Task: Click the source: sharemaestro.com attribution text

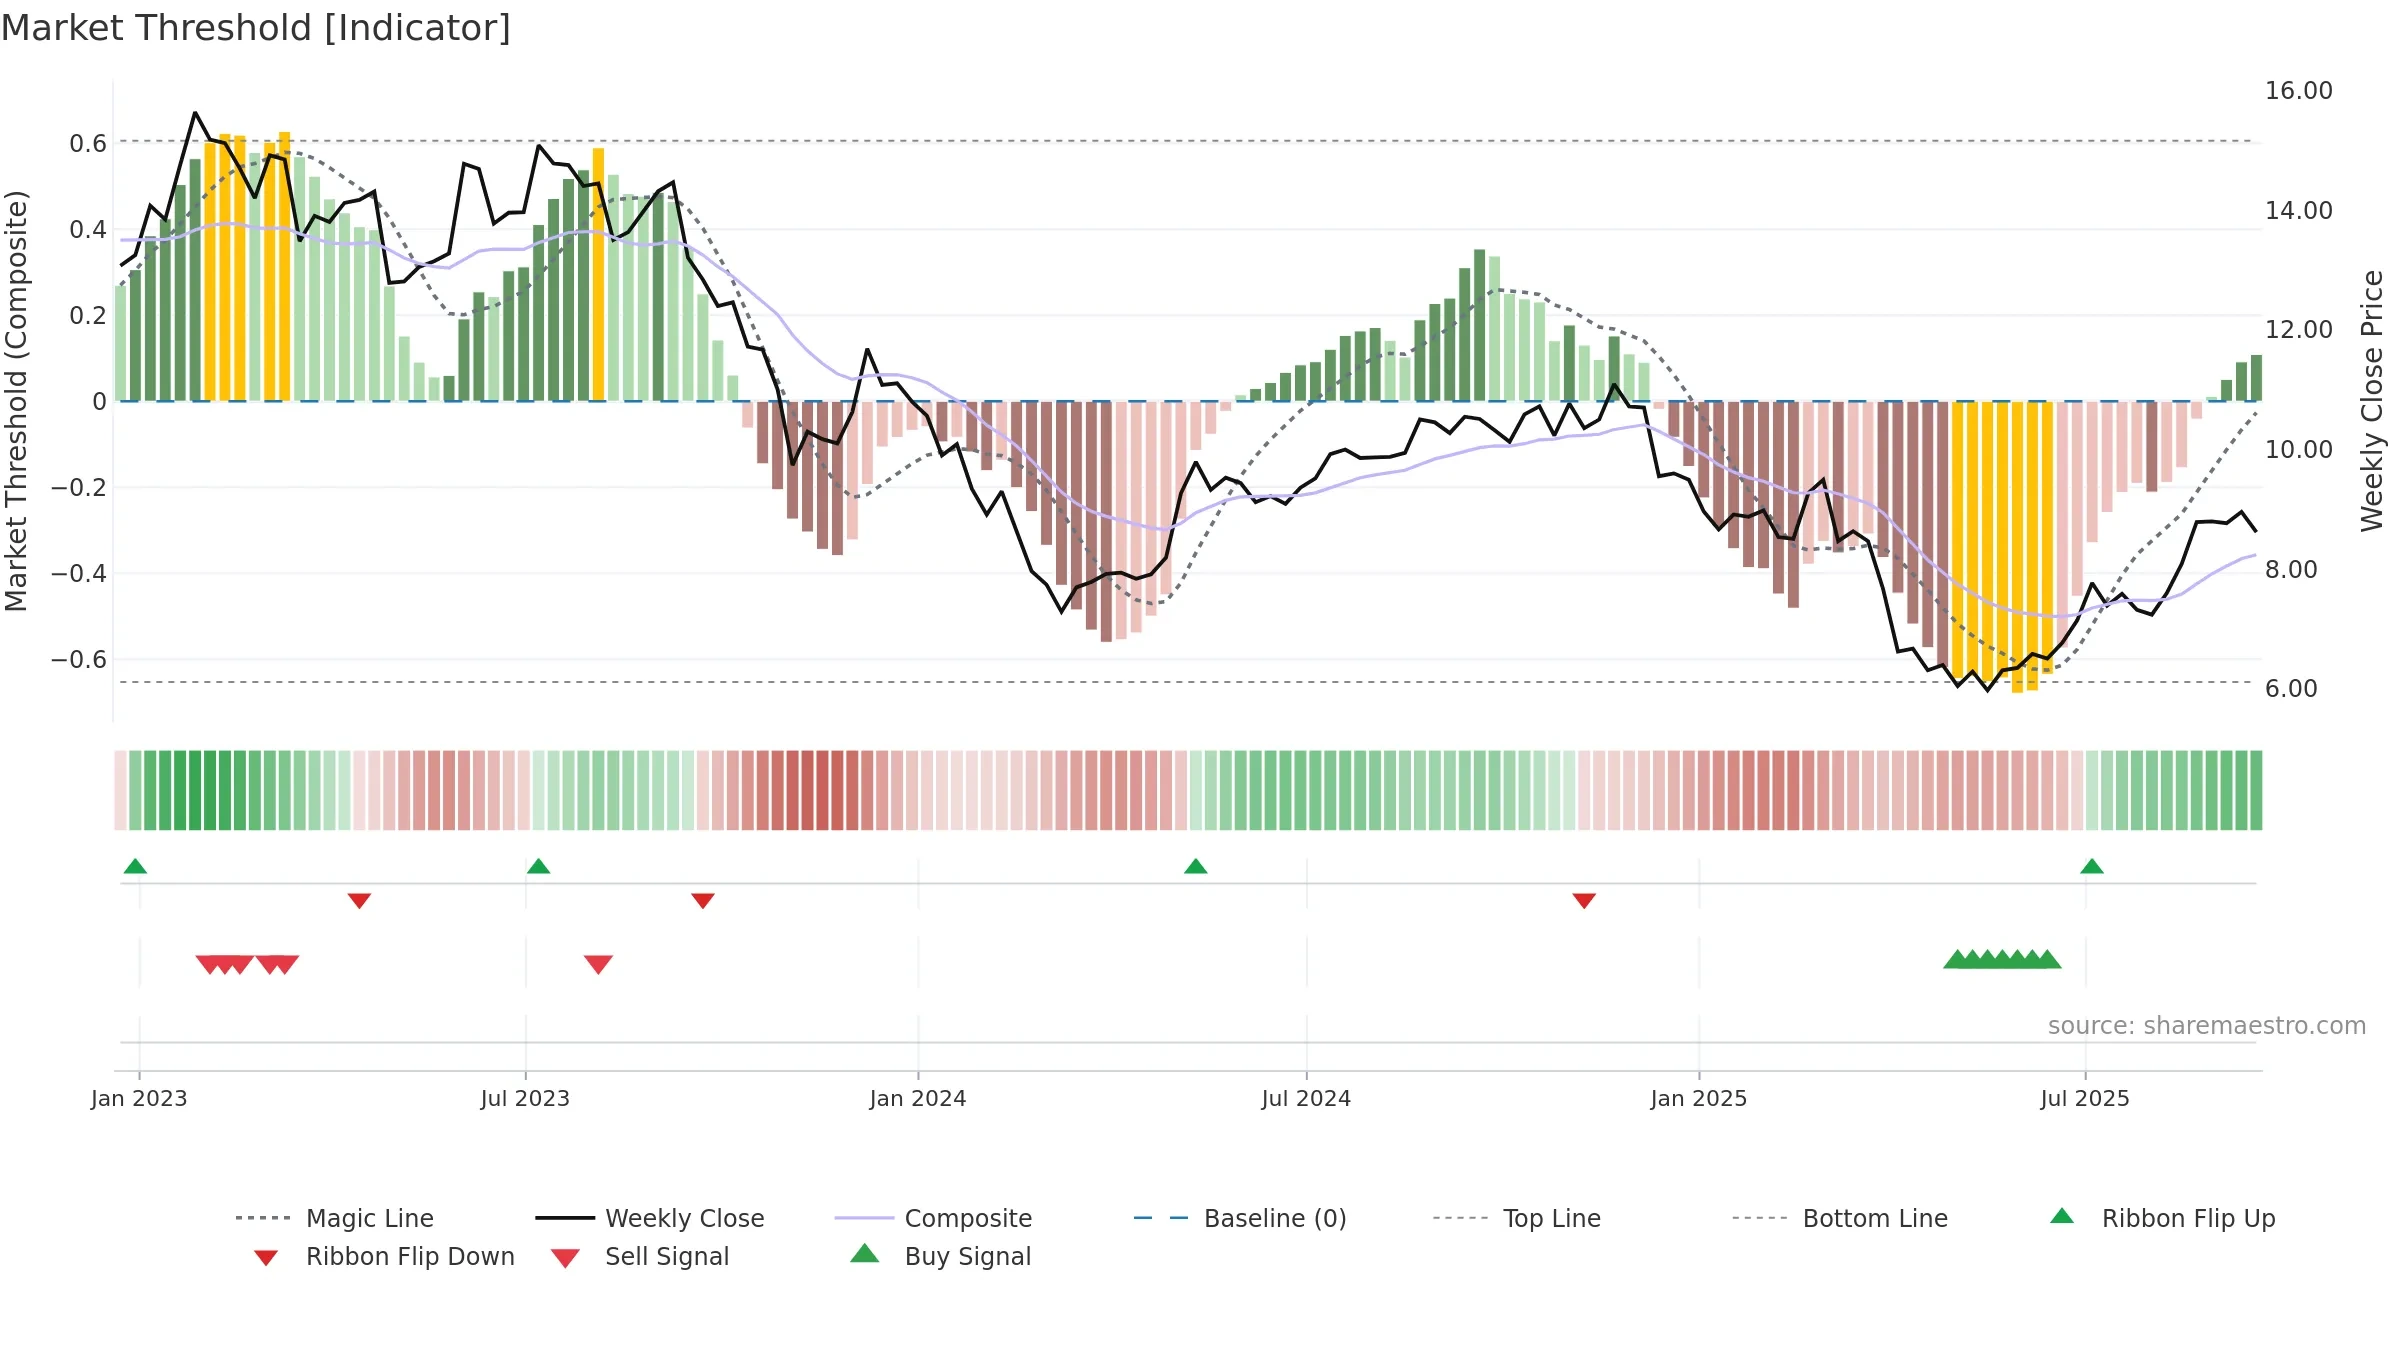Action: [2207, 1026]
